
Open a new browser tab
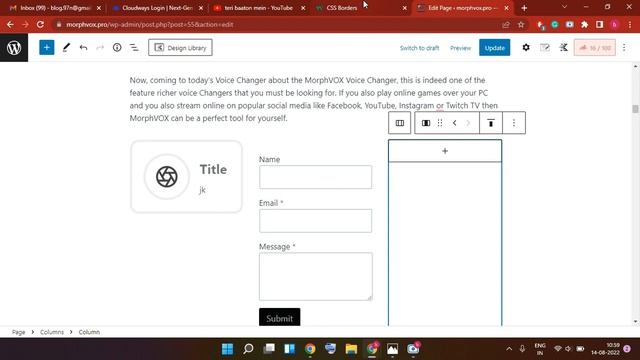[524, 8]
